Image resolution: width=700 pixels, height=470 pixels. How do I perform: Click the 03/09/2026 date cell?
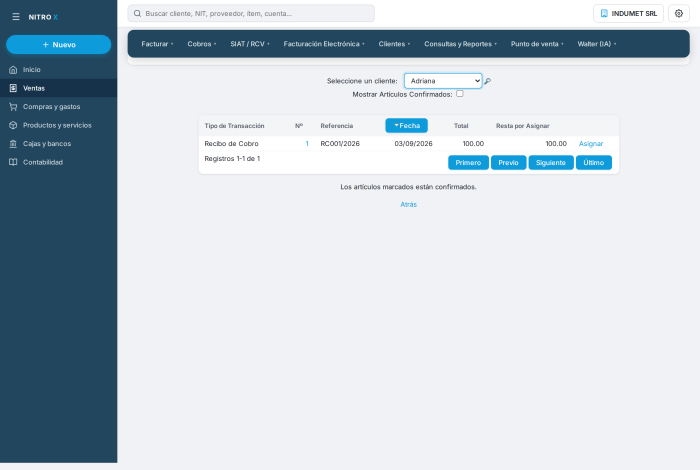tap(413, 144)
